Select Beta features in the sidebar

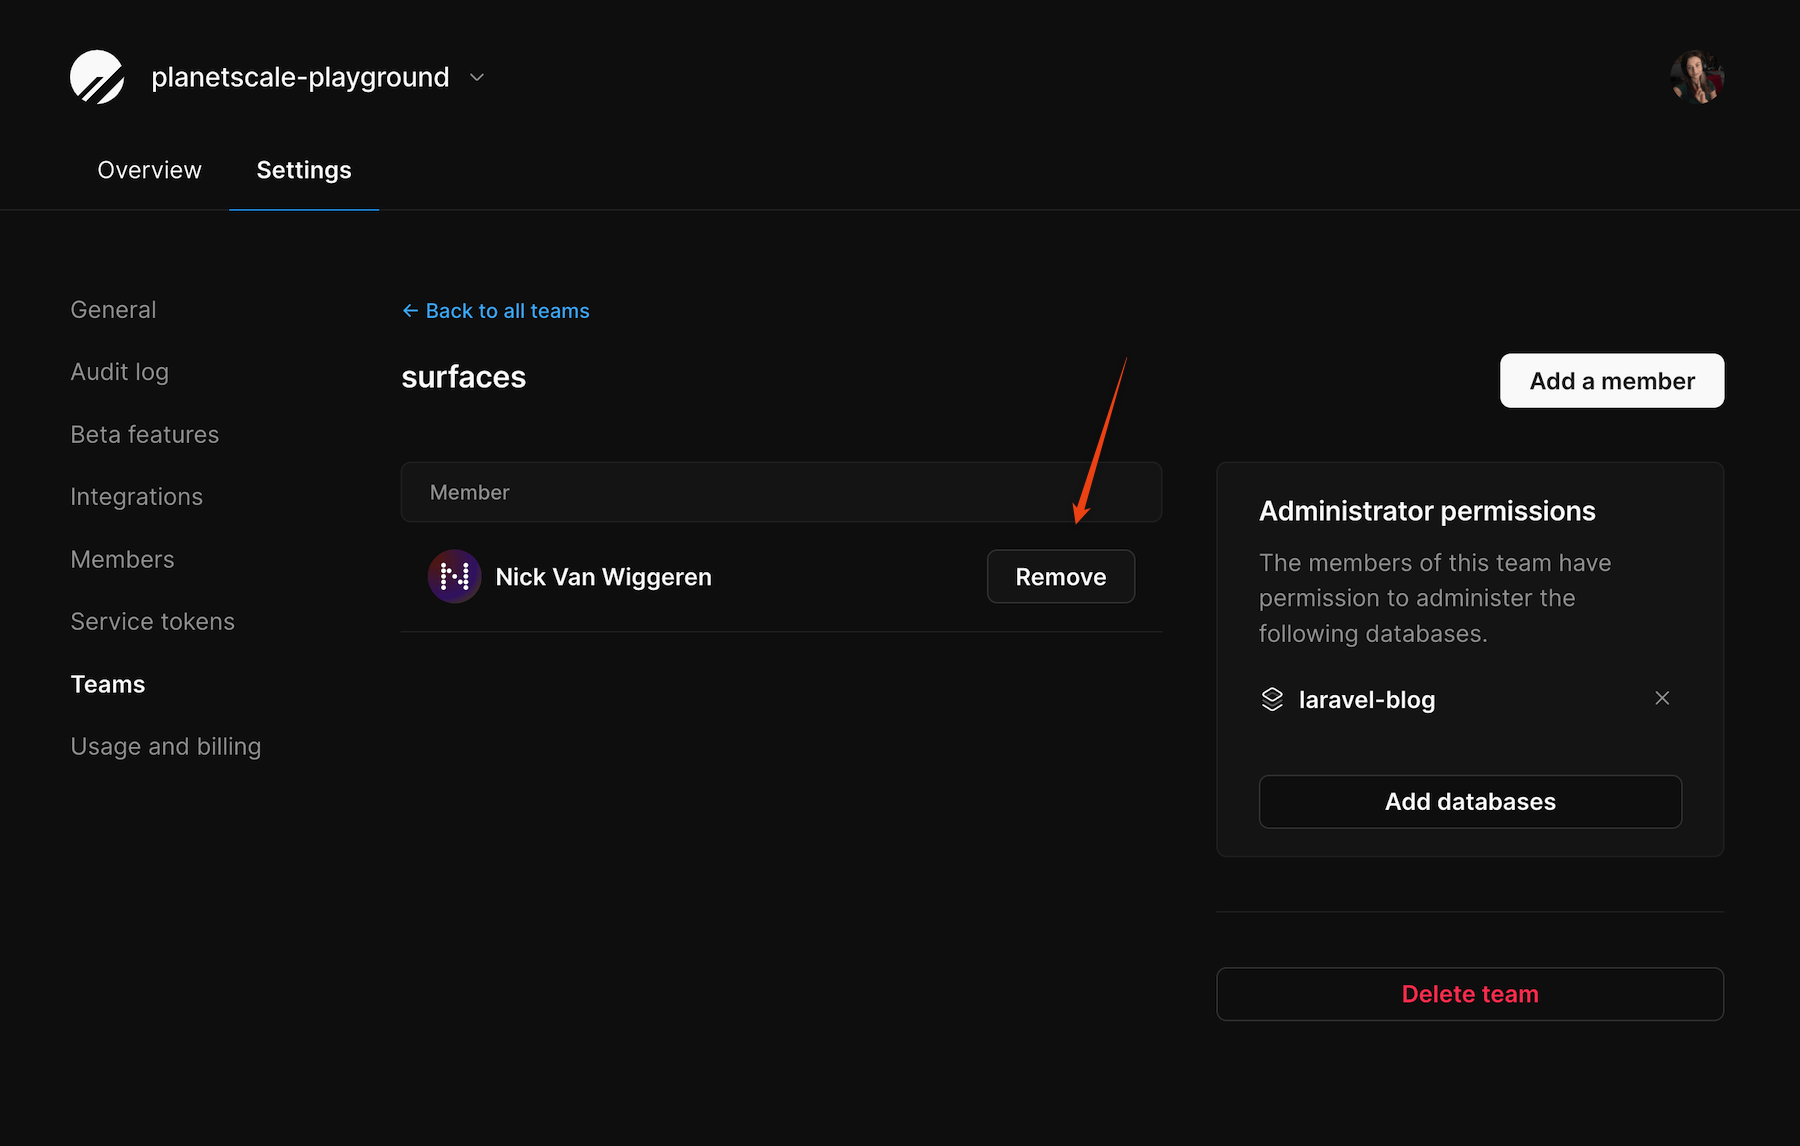click(x=144, y=434)
